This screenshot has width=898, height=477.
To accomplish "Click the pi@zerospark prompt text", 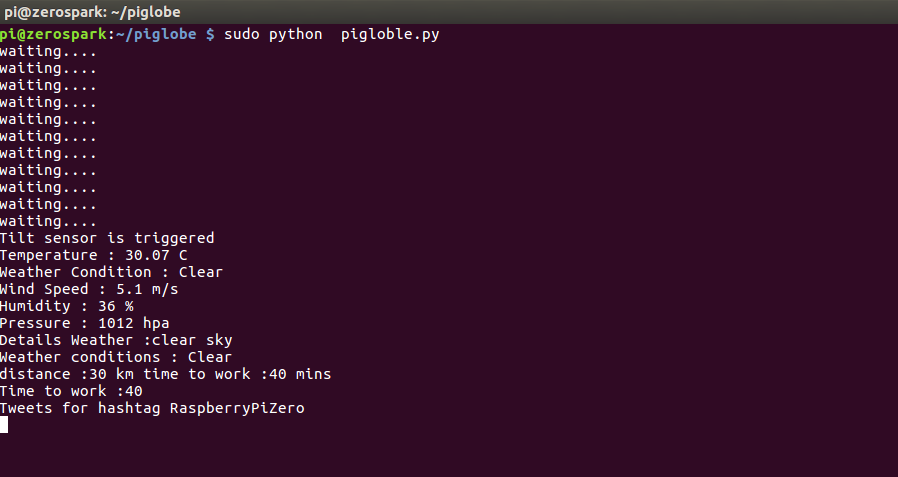I will [53, 34].
